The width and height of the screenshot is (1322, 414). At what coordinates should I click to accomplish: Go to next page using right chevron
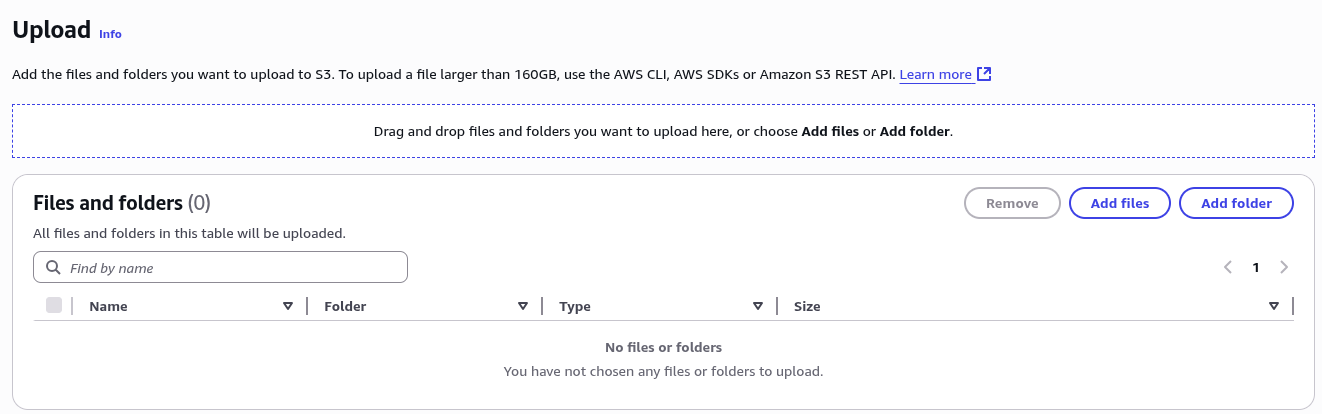pos(1284,267)
